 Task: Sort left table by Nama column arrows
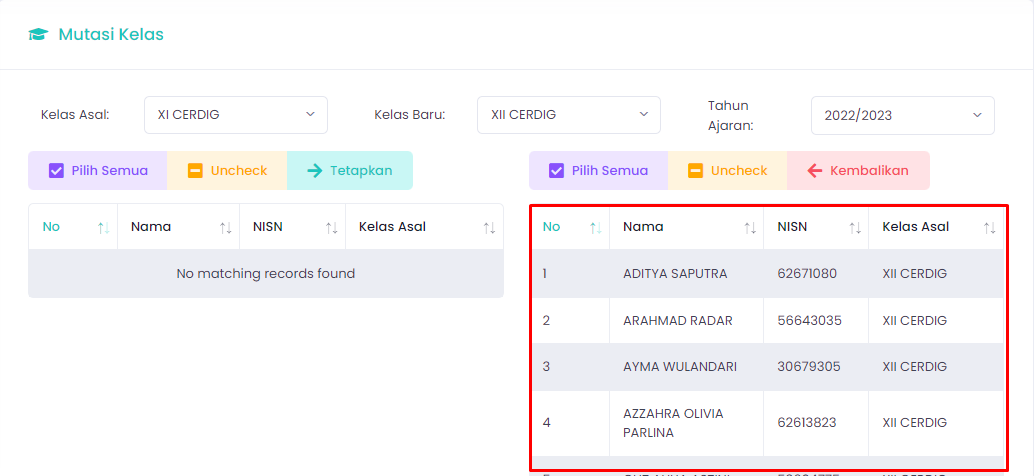pos(225,228)
